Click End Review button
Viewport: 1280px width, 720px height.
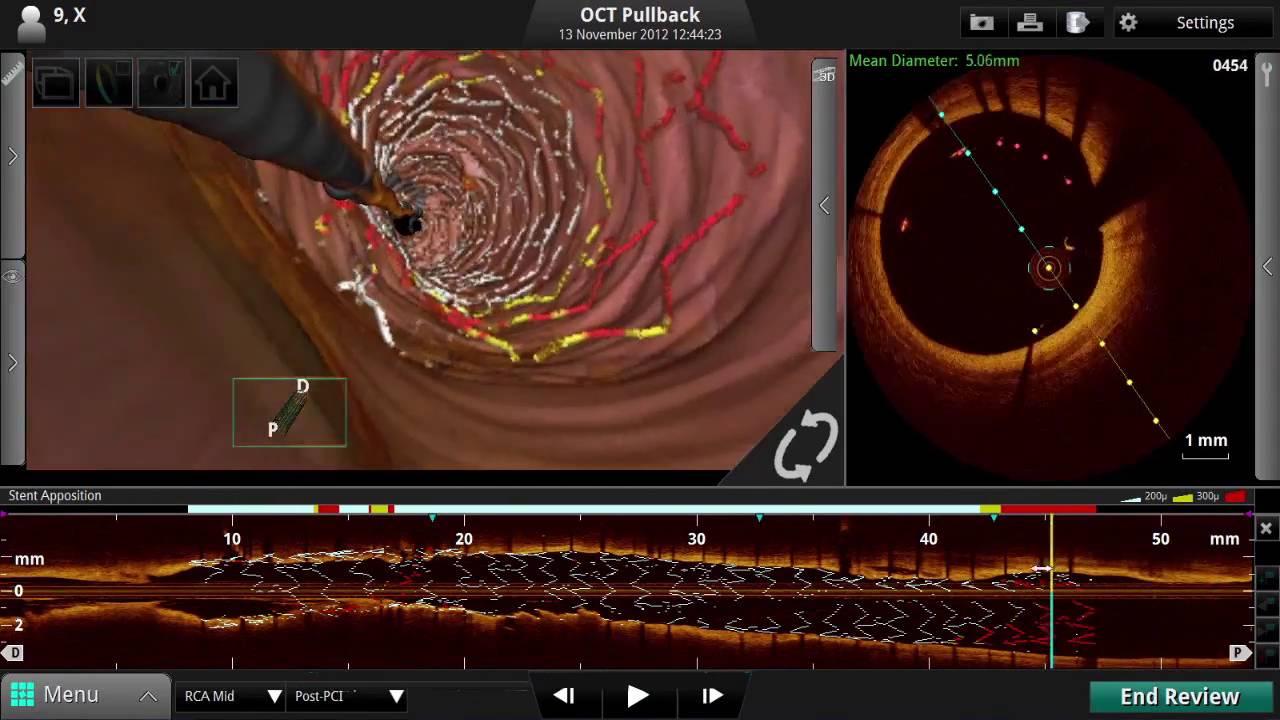[1179, 696]
